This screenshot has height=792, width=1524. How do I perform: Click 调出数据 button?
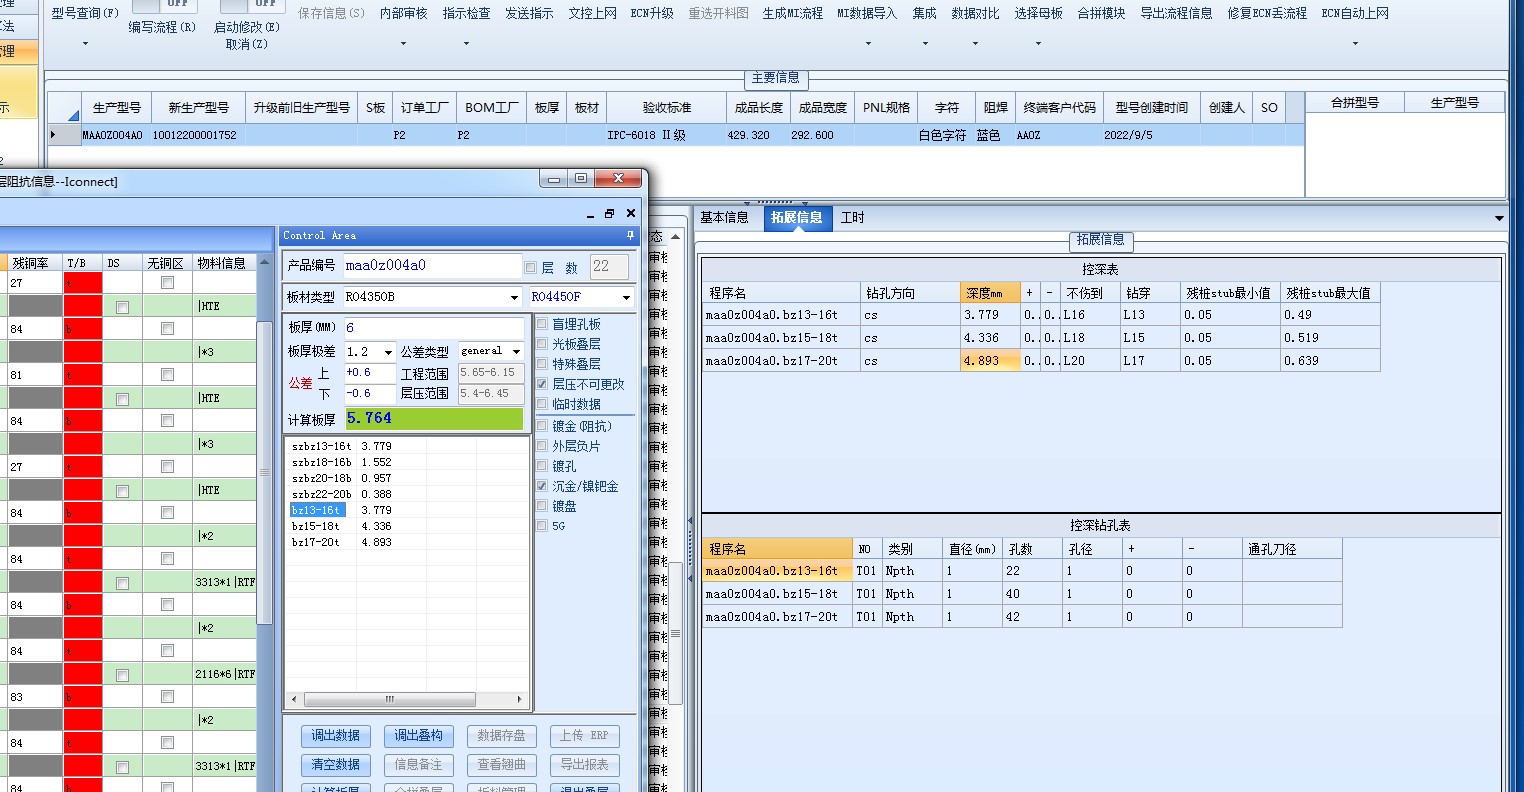coord(335,736)
